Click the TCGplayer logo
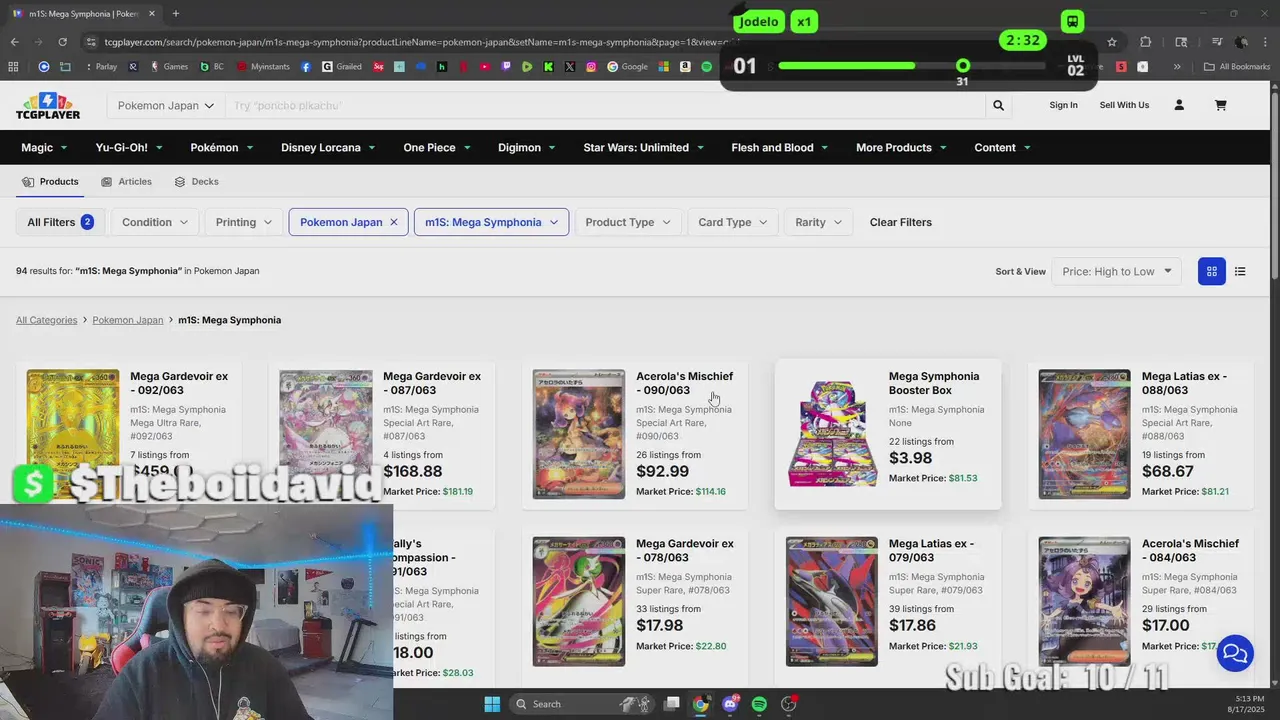 48,106
